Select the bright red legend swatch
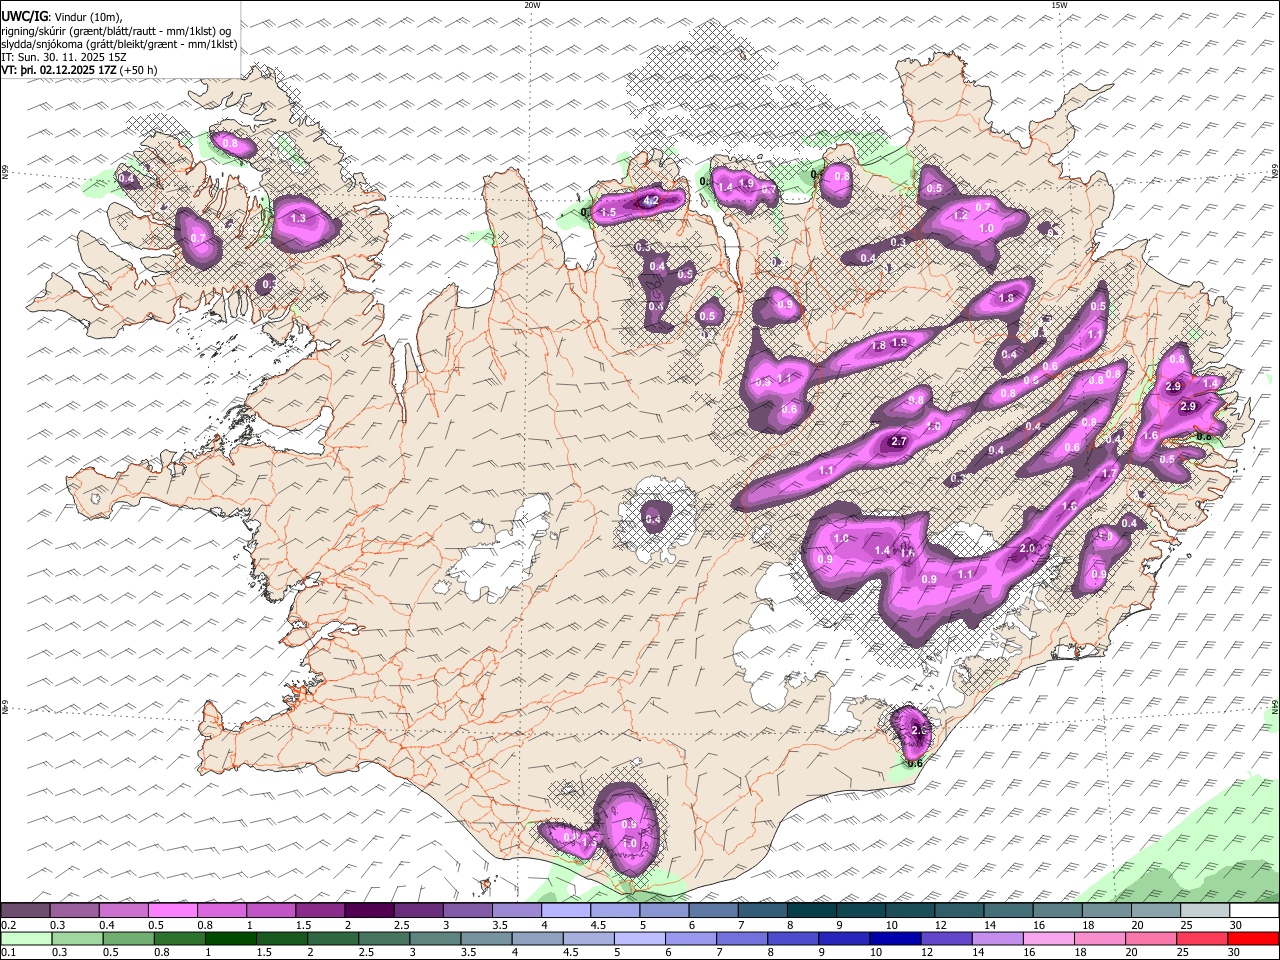 (1253, 939)
